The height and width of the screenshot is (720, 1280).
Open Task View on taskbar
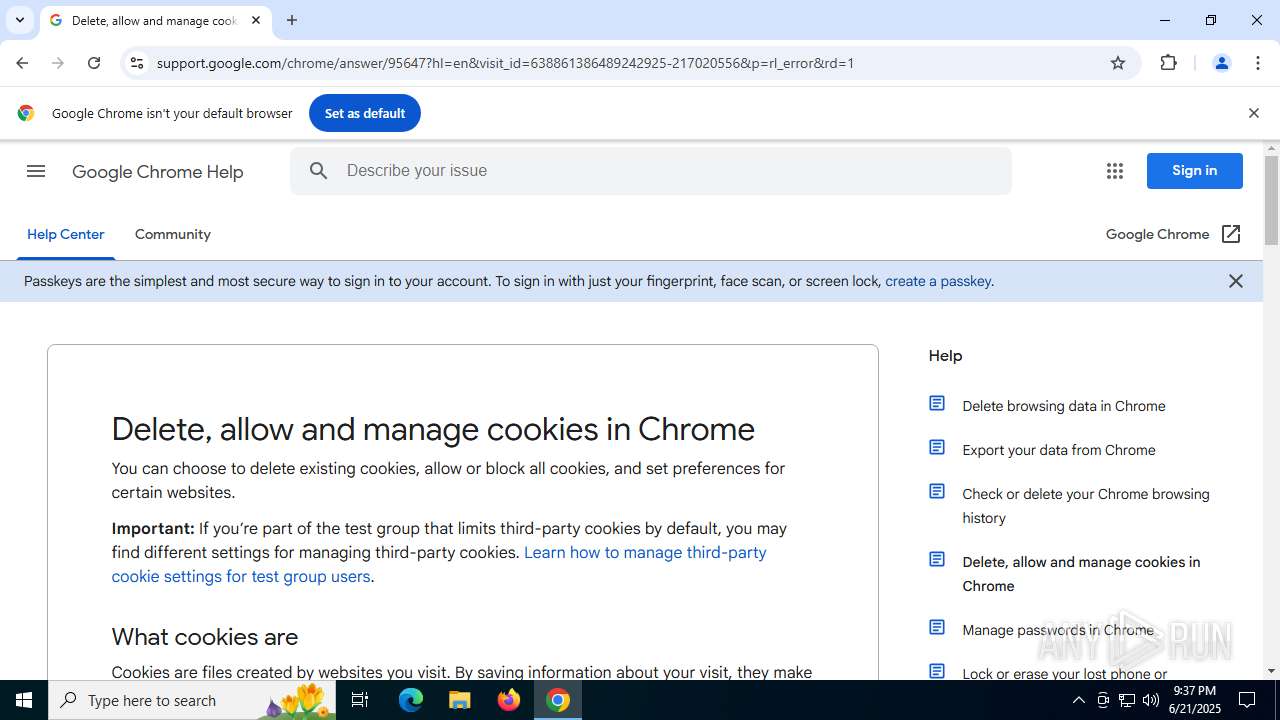361,700
